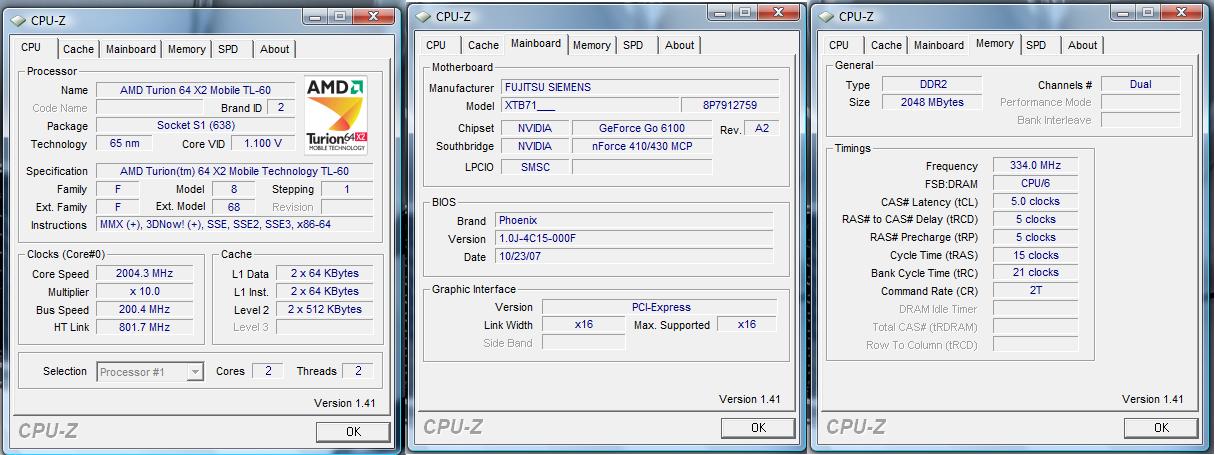Viewport: 1215px width, 455px height.
Task: Click Cycle Time (tRAS) value 15 clocks
Action: coord(1035,255)
